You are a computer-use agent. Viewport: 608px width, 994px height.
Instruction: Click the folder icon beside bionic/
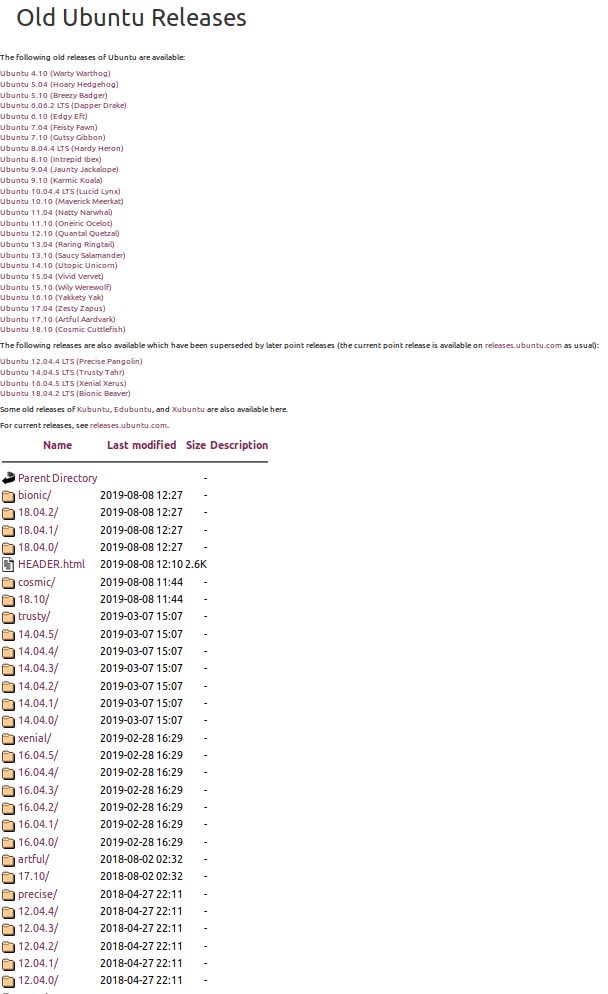point(8,496)
